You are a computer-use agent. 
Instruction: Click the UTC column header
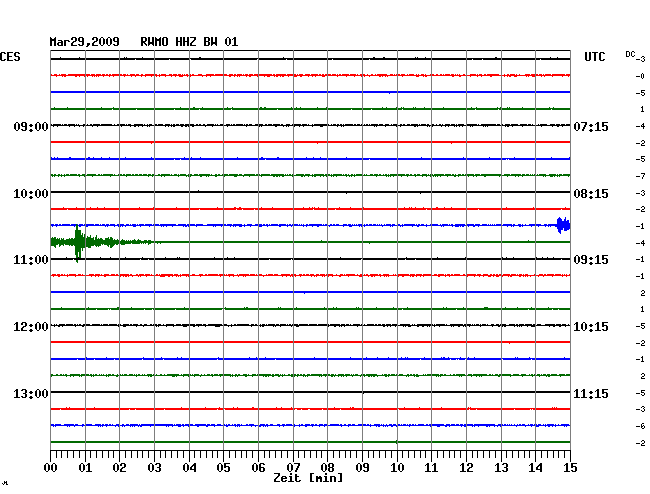(595, 57)
